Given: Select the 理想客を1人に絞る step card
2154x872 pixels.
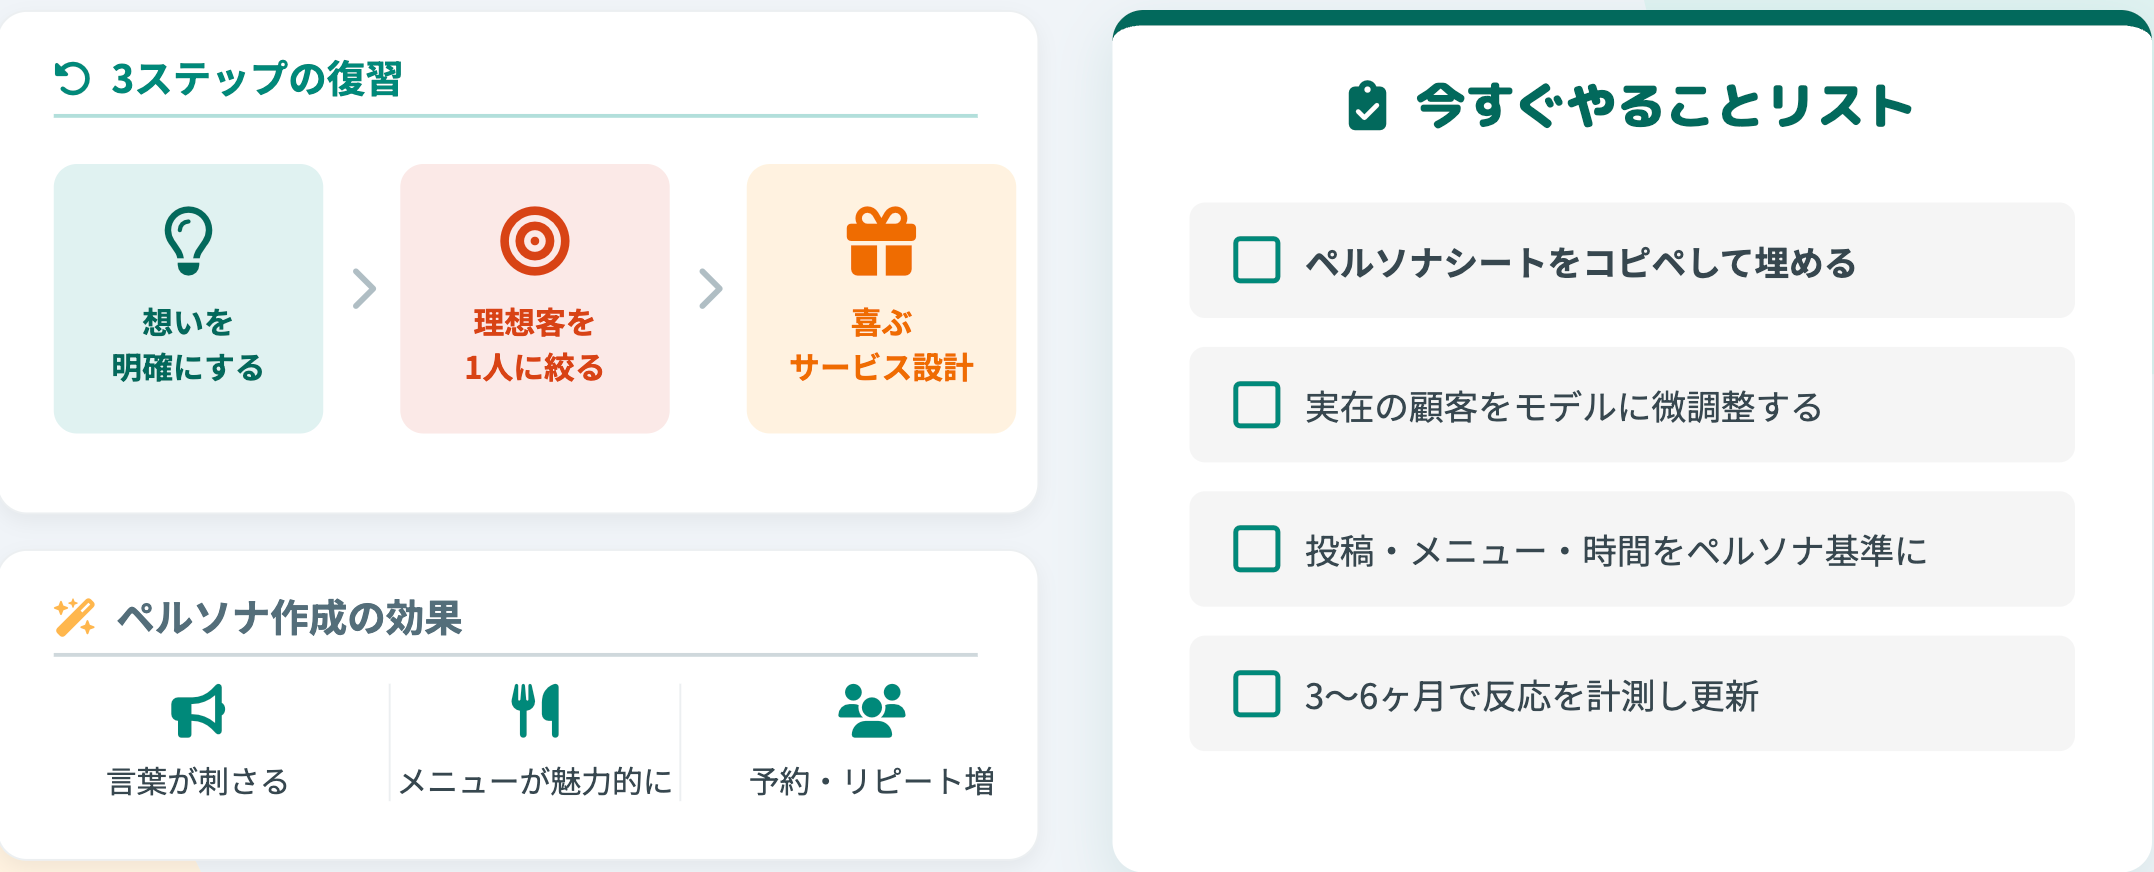Looking at the screenshot, I should [x=535, y=298].
